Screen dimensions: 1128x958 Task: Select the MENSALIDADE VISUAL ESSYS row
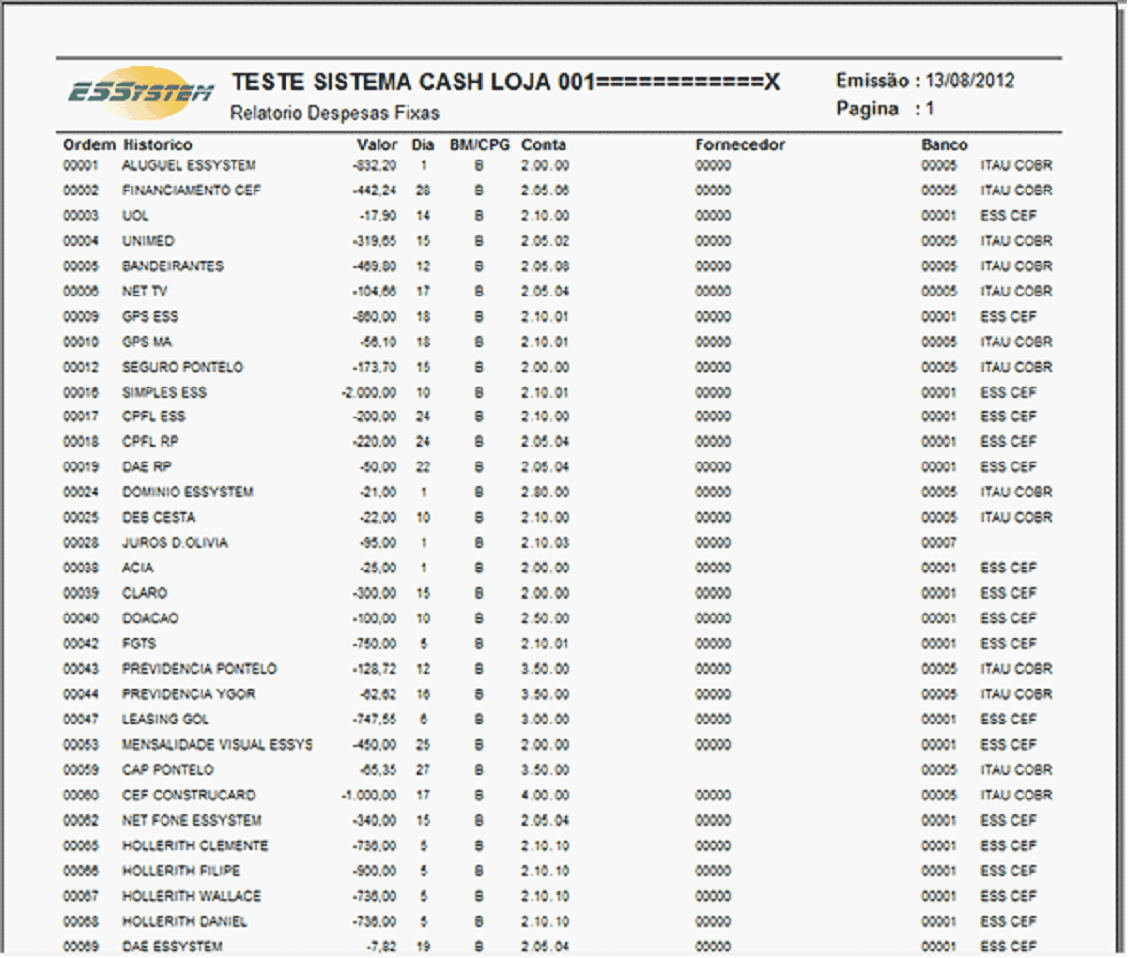click(217, 744)
